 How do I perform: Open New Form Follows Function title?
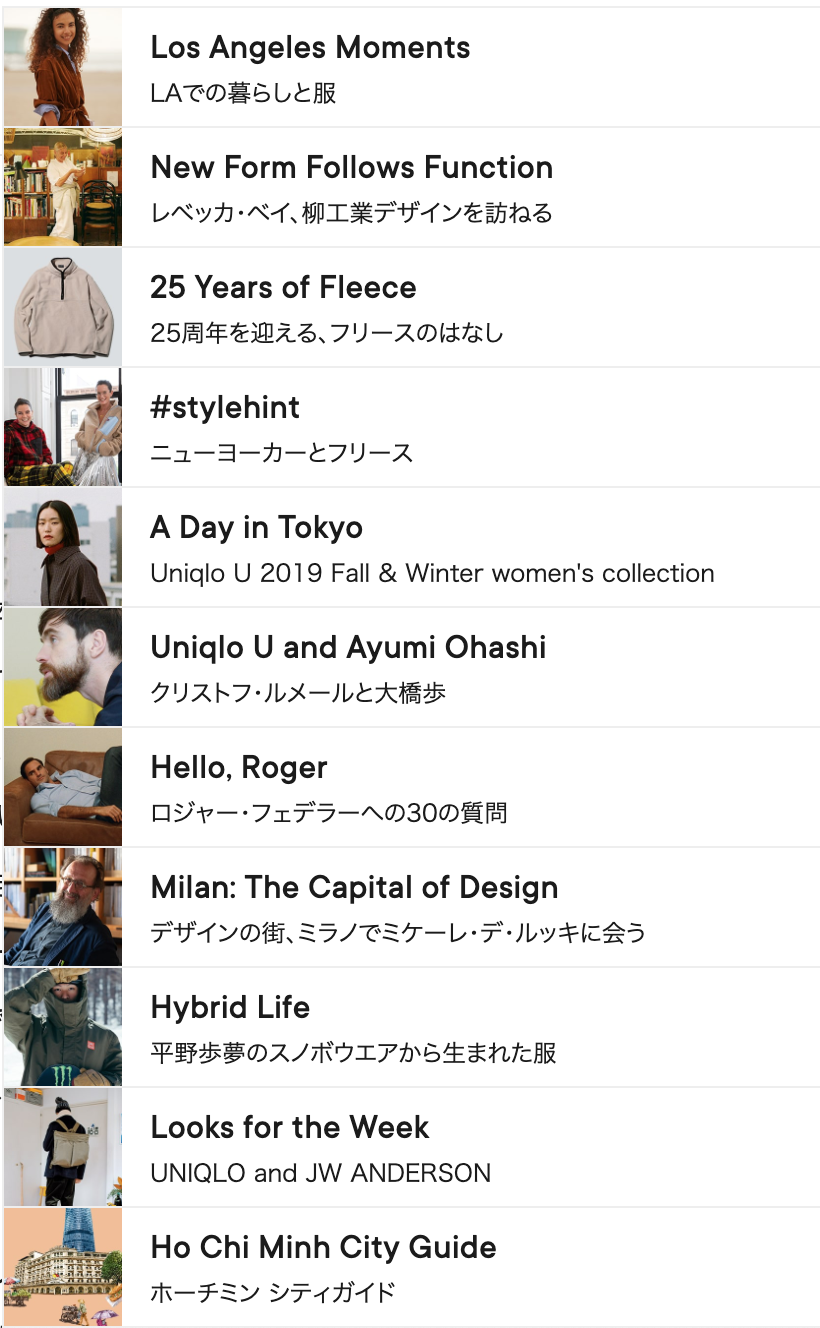point(351,168)
